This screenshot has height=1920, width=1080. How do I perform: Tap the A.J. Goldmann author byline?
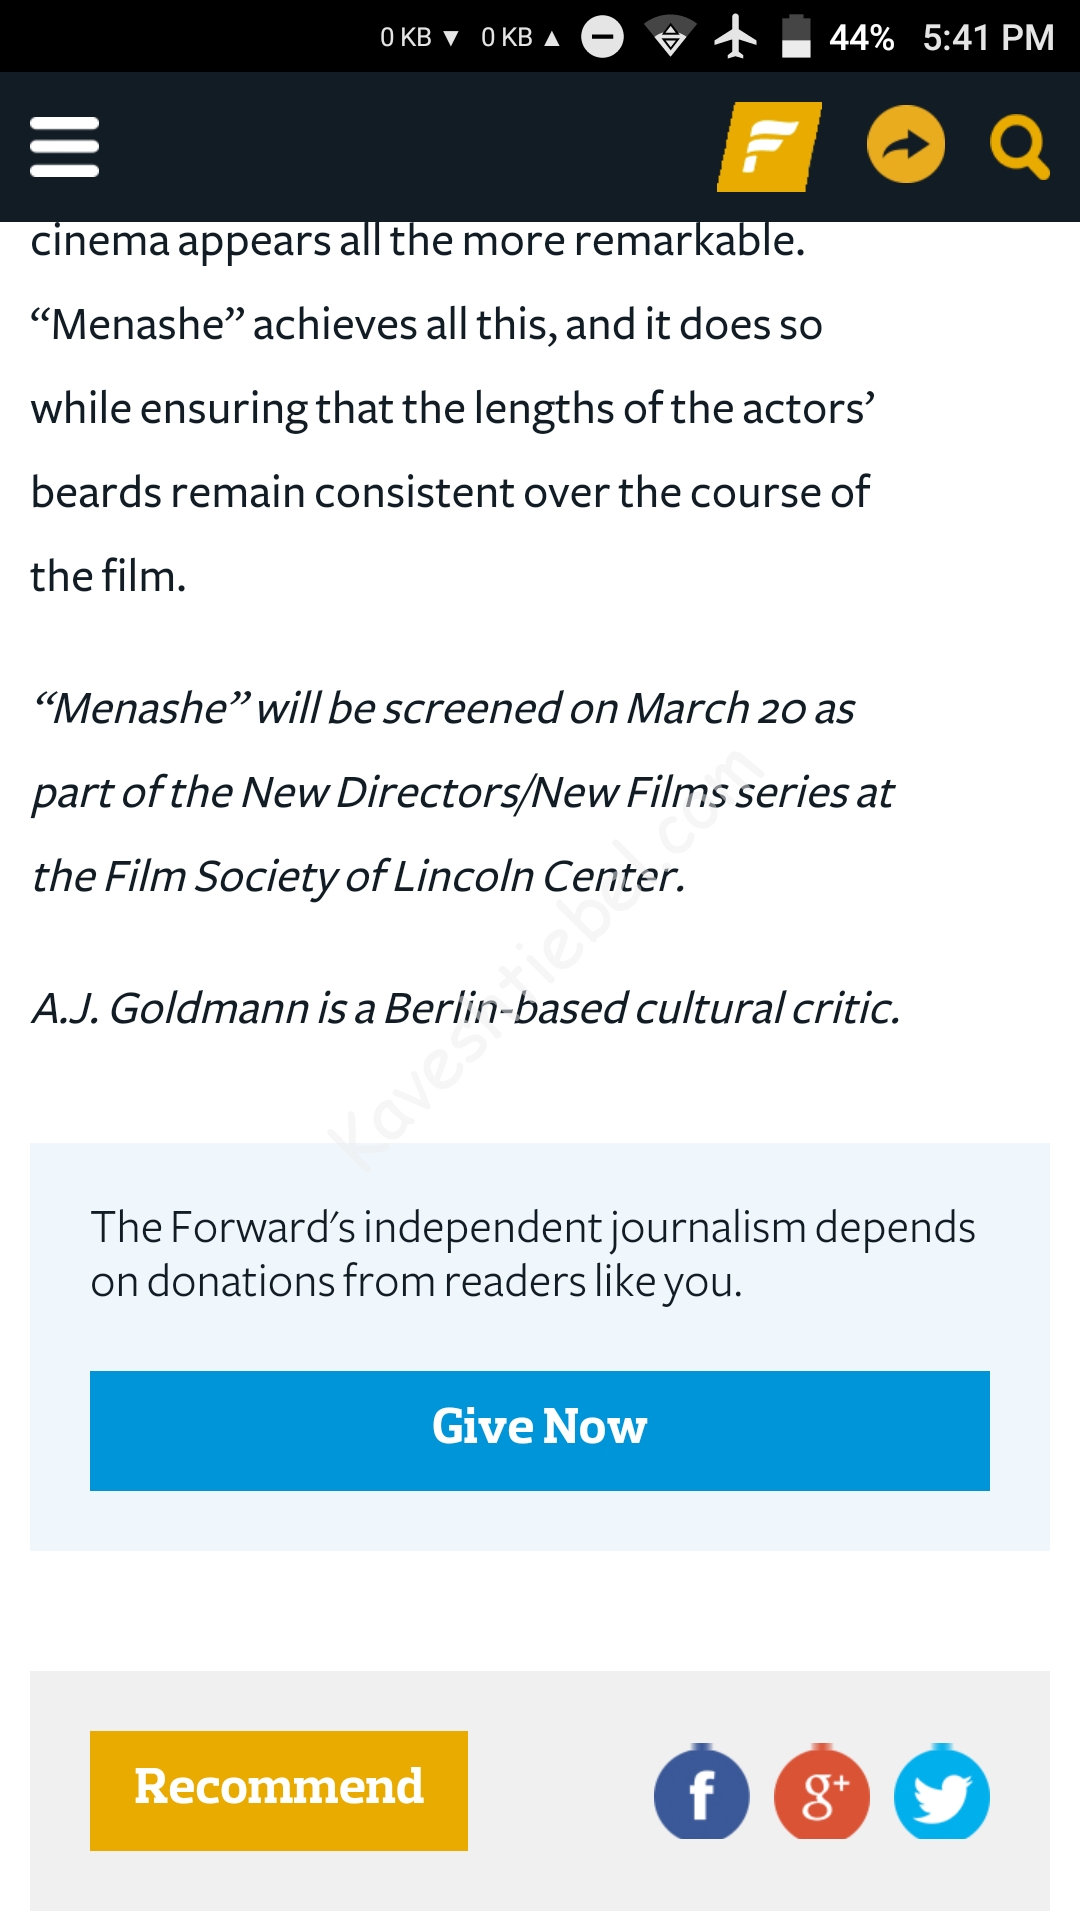465,1008
